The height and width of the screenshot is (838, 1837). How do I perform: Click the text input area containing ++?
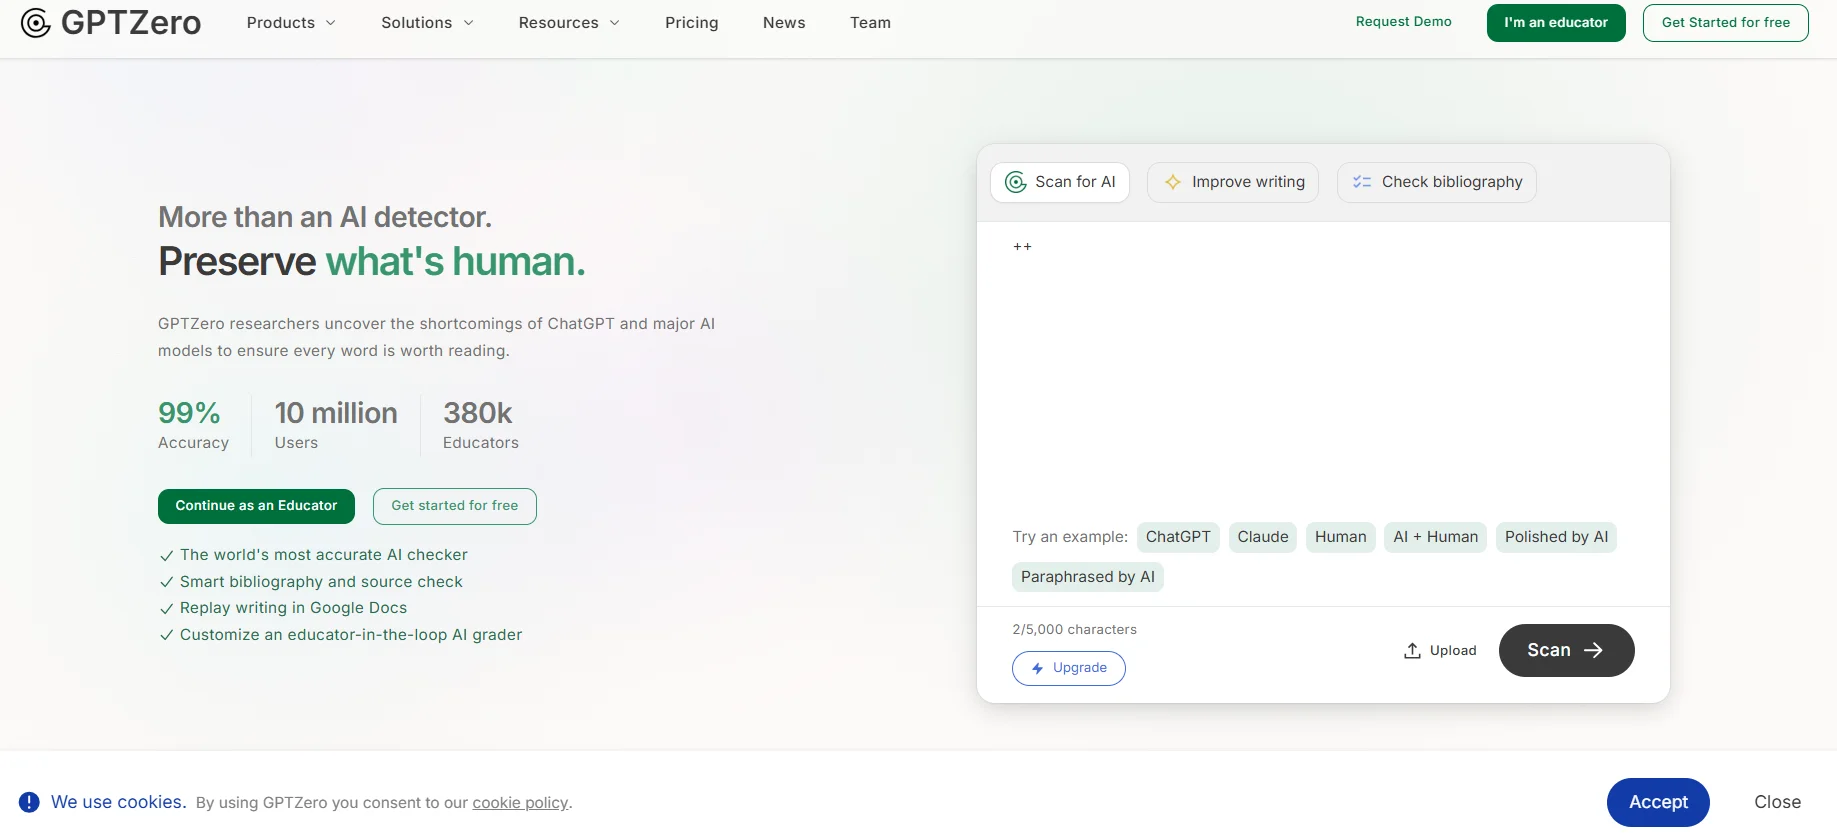point(1323,370)
